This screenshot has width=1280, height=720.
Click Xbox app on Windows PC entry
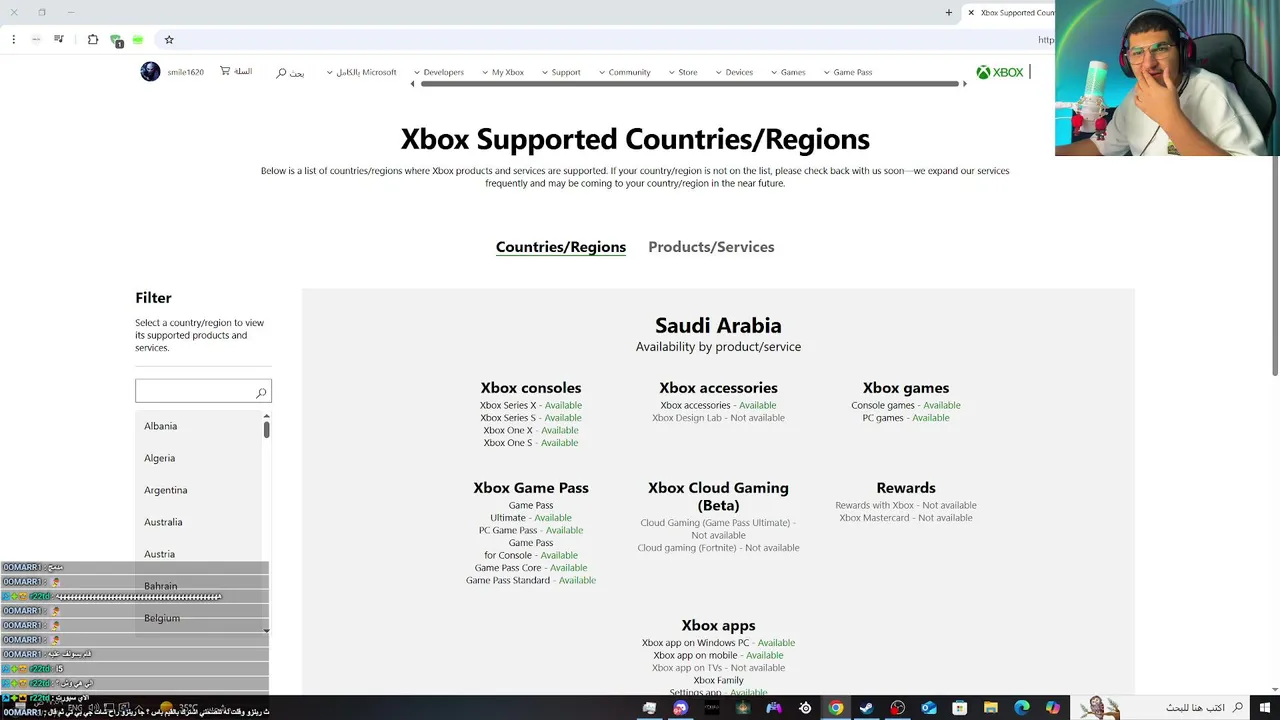pos(718,643)
